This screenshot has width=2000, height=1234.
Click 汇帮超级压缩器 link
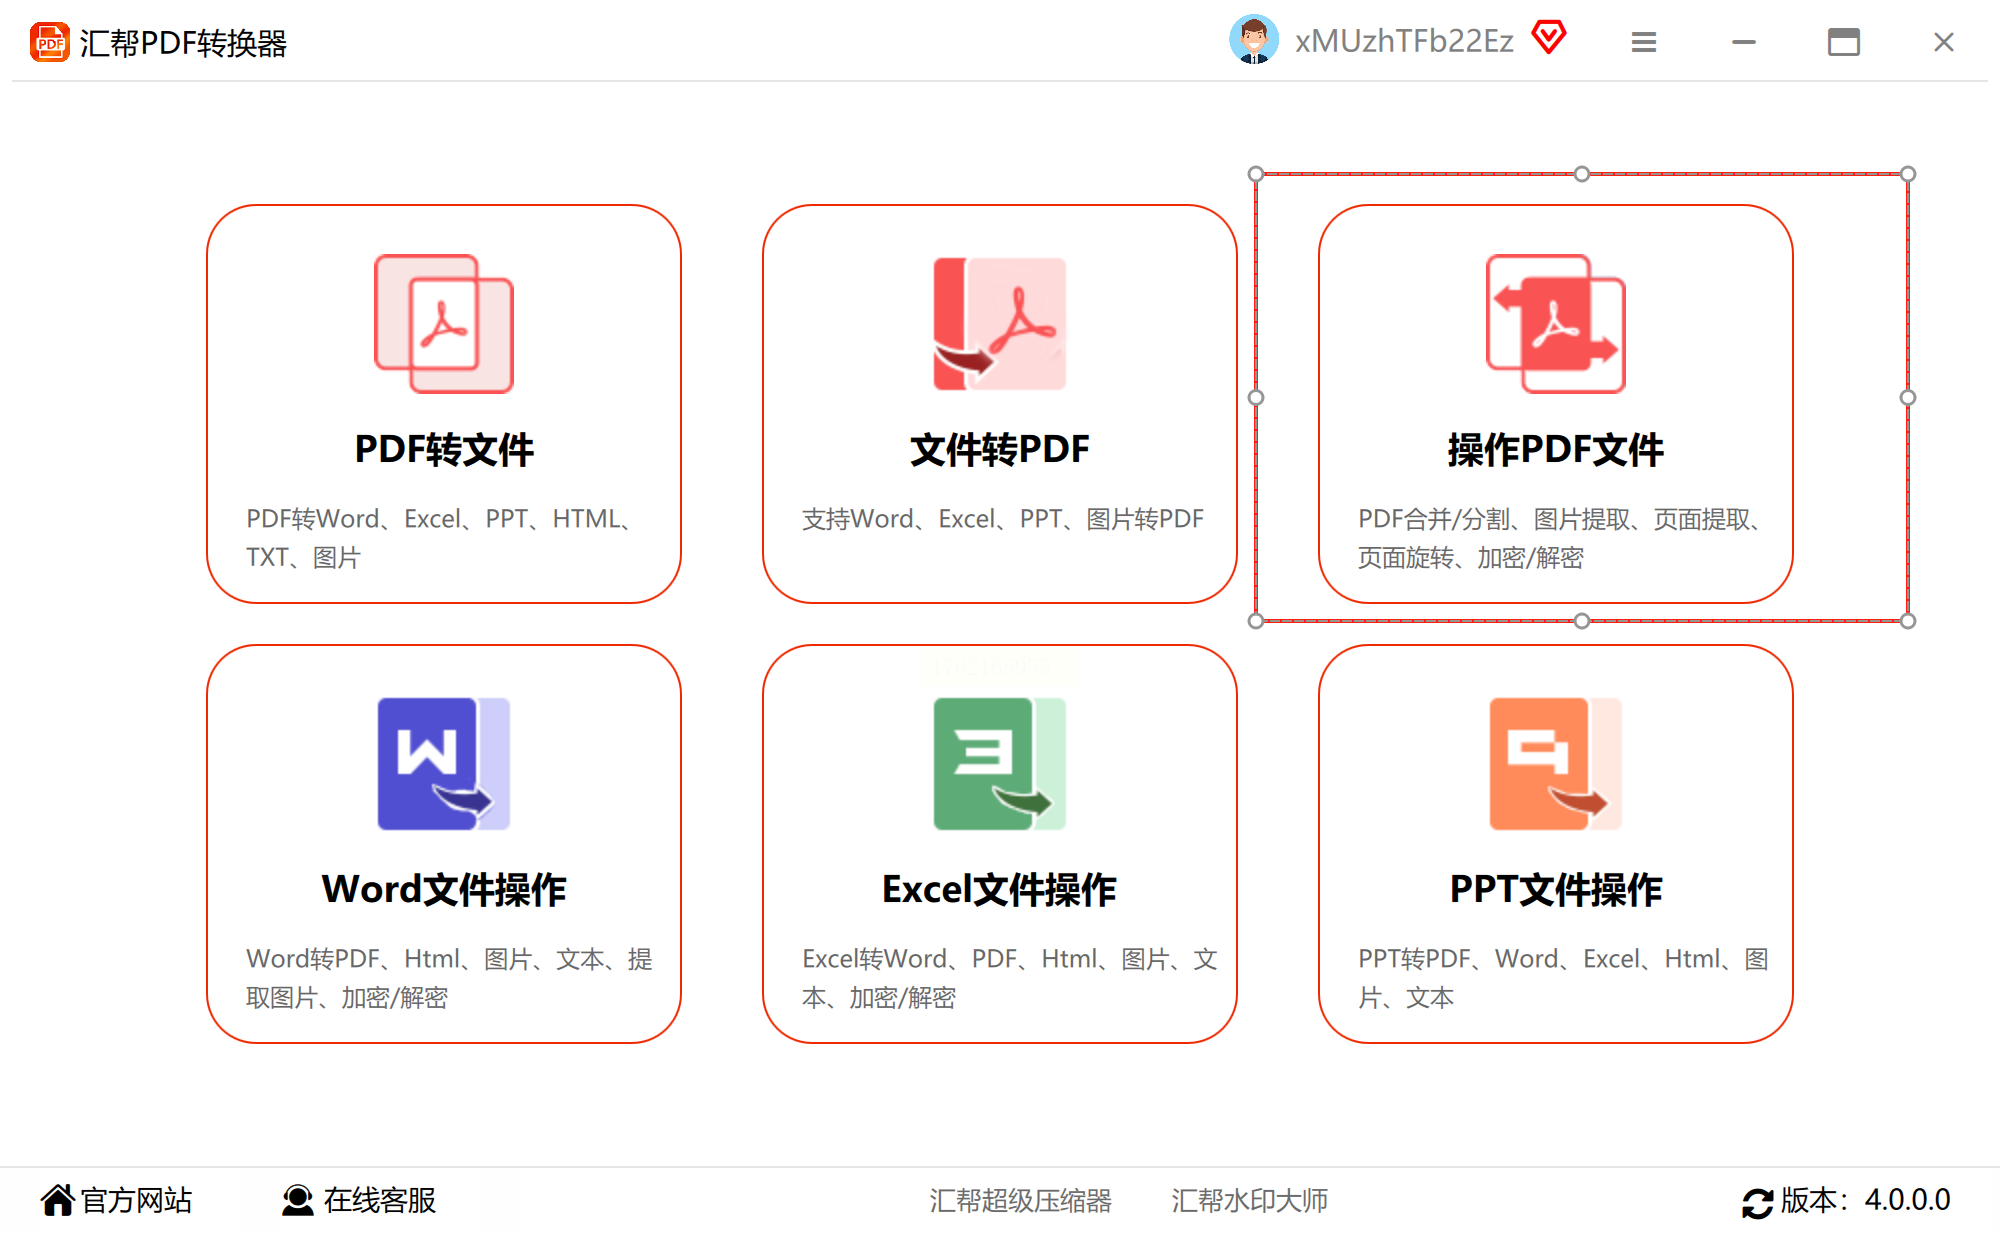tap(1020, 1200)
